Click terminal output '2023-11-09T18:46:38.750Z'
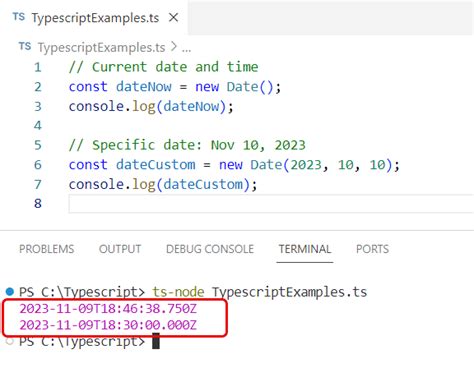Viewport: 474px width, 368px height. click(108, 309)
